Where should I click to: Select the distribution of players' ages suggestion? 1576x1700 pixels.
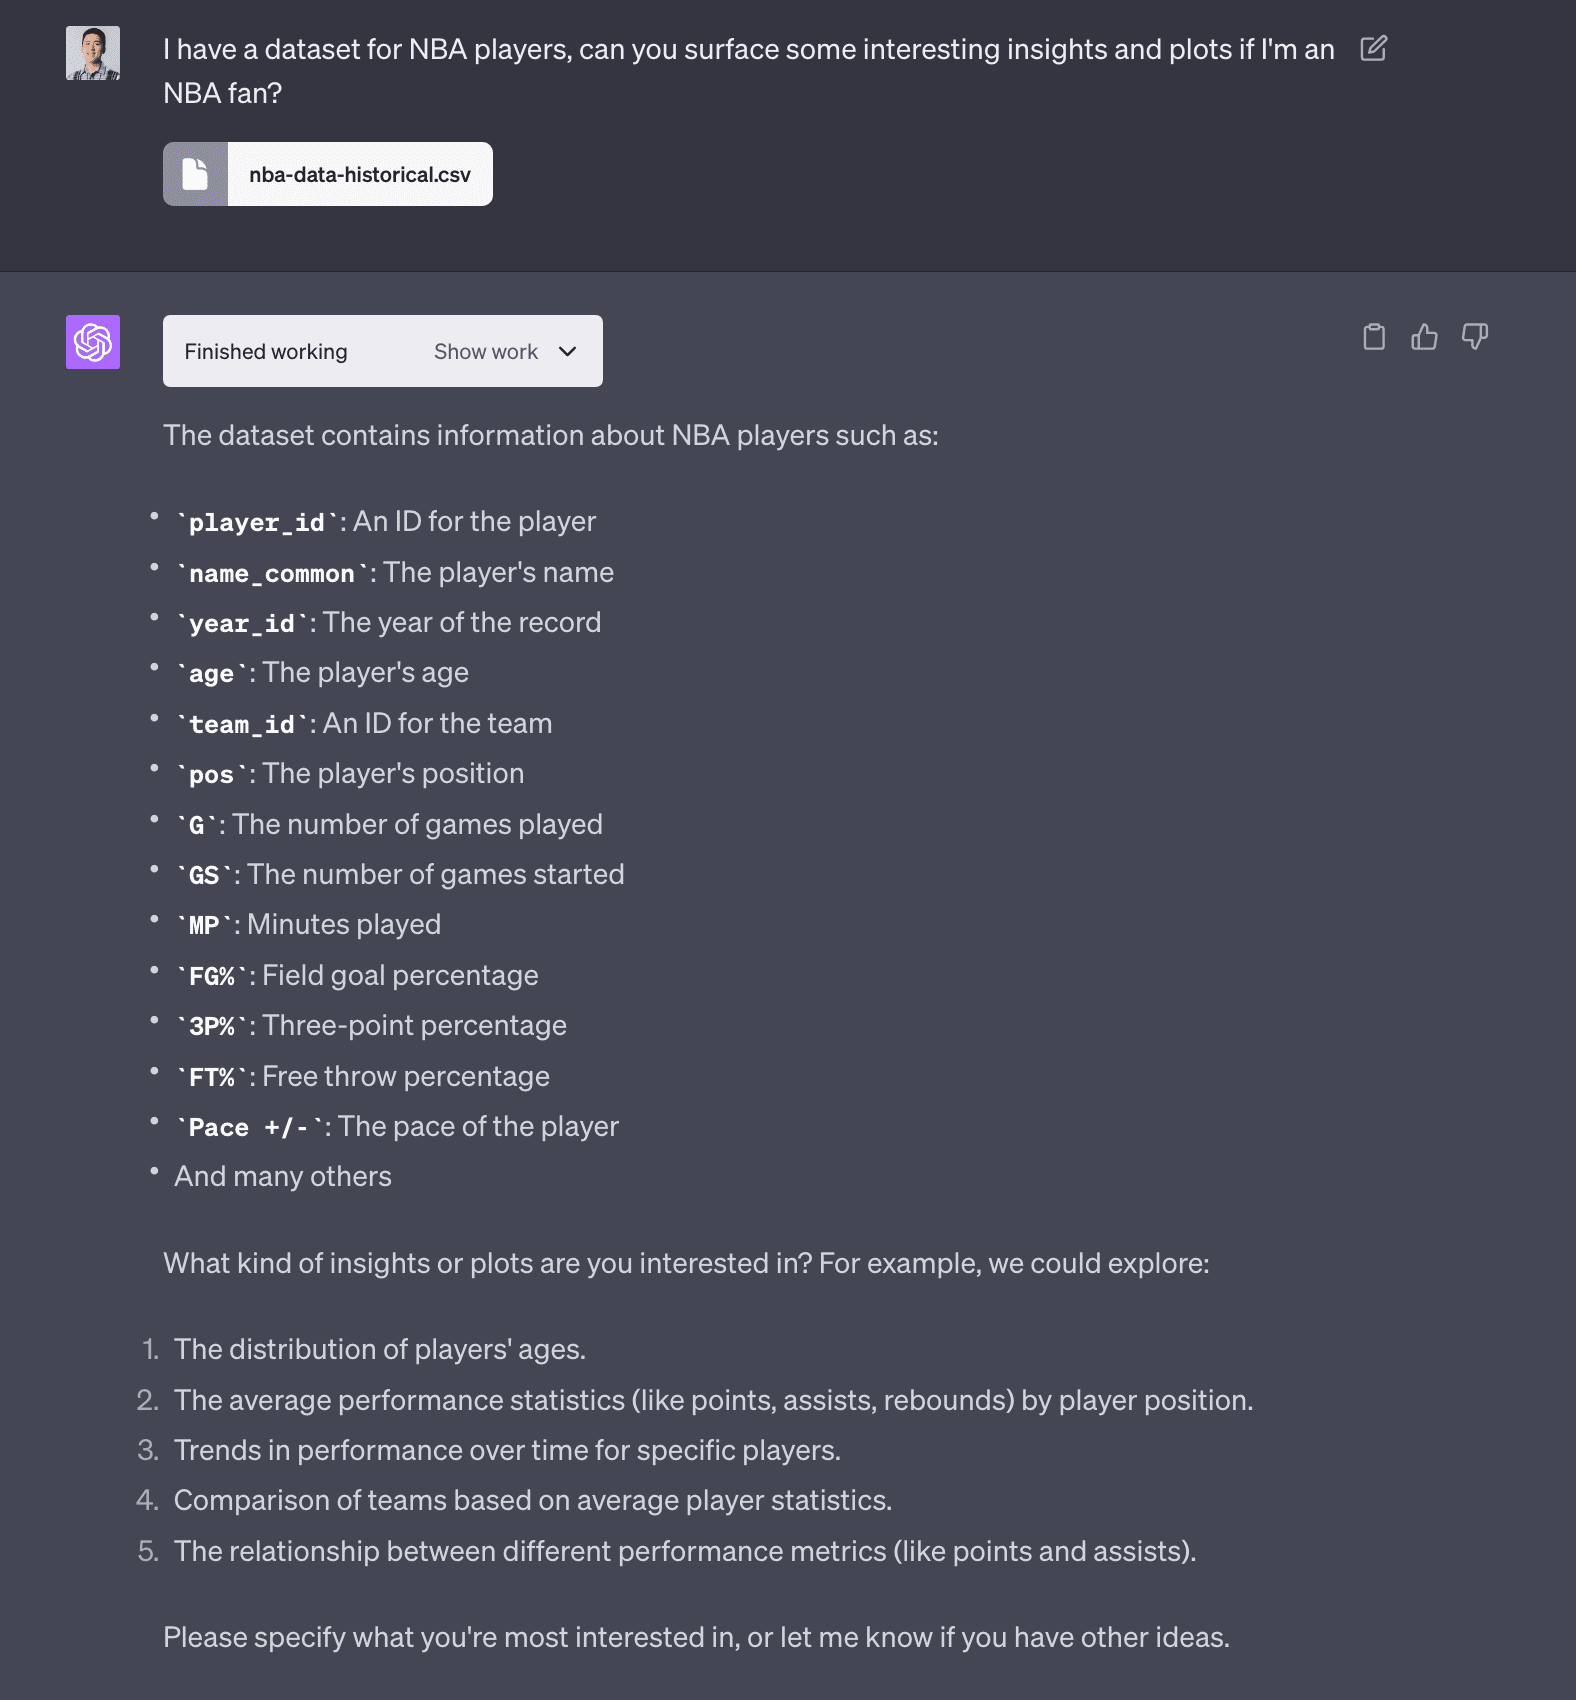pyautogui.click(x=380, y=1350)
